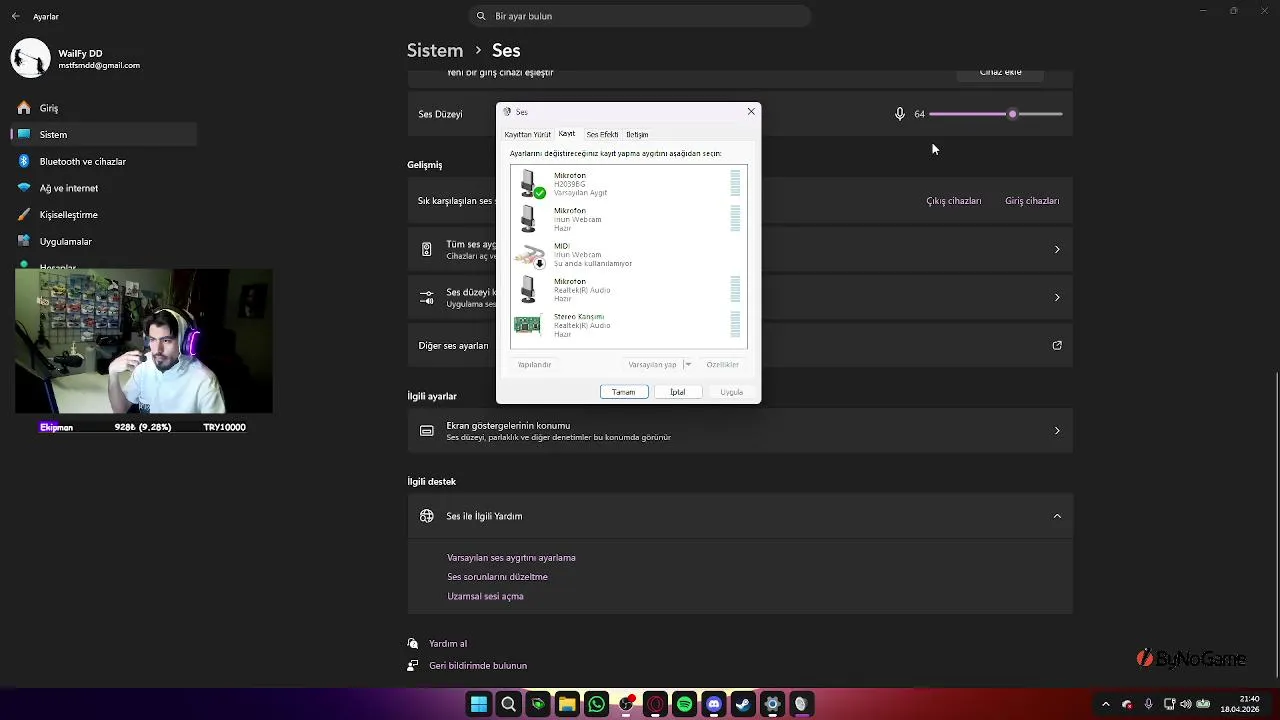The image size is (1280, 720).
Task: Click Giriş cihazları button
Action: pos(1031,201)
